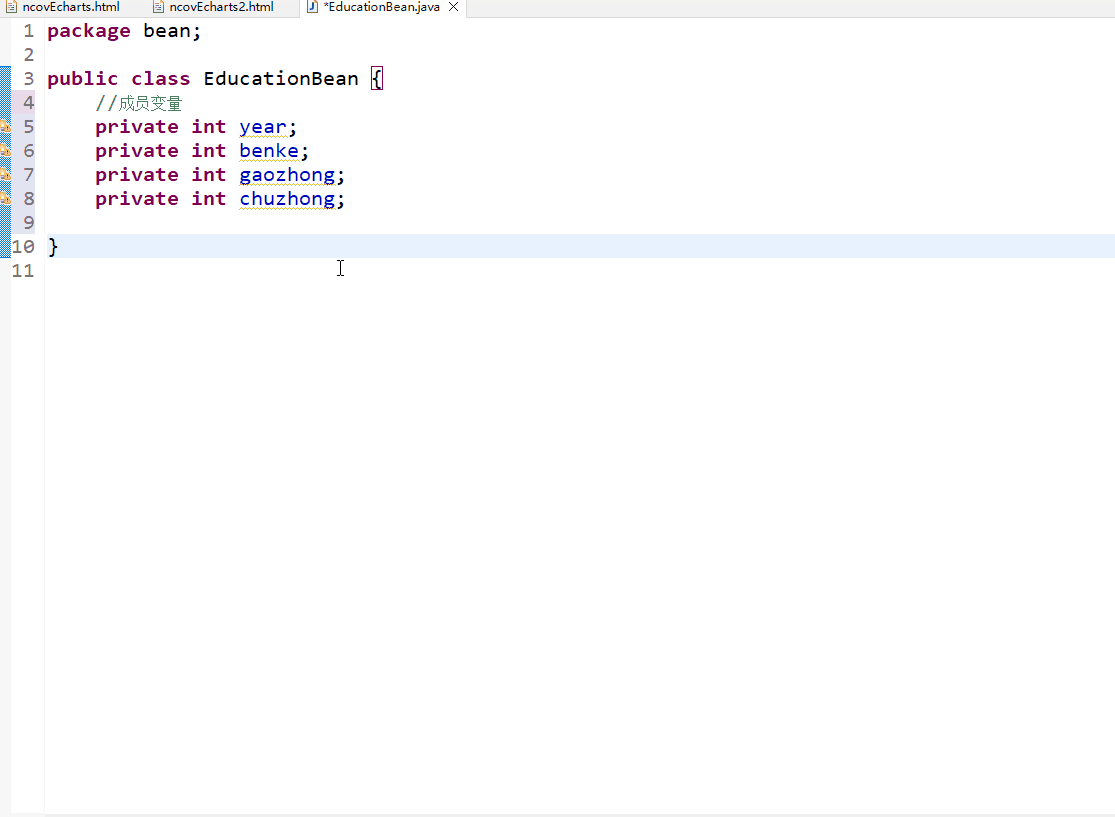This screenshot has height=817, width=1115.
Task: Click the Java file icon on EducationBean.java tab
Action: pos(311,7)
